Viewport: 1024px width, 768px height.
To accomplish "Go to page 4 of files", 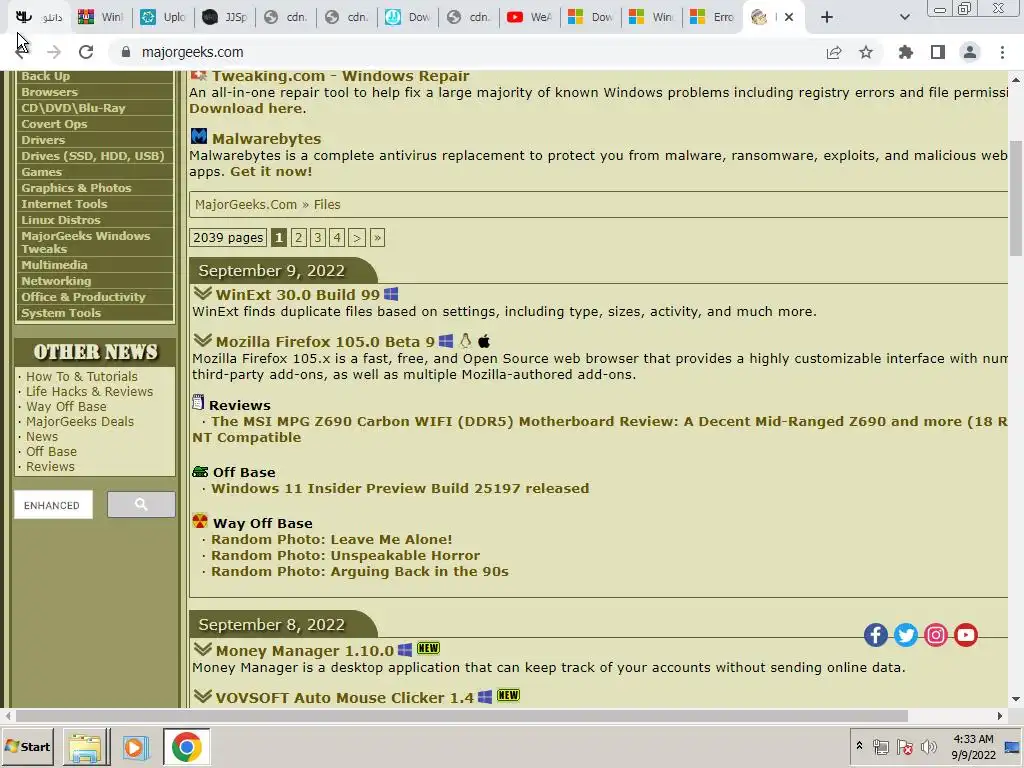I will [337, 238].
